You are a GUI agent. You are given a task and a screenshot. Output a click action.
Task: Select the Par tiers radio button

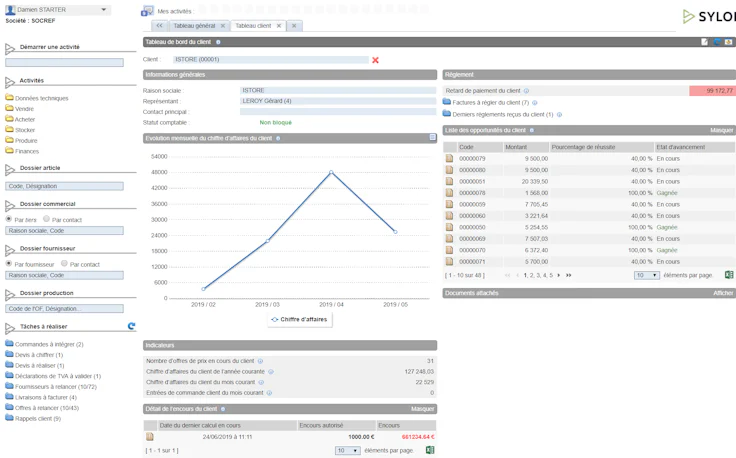click(8, 219)
